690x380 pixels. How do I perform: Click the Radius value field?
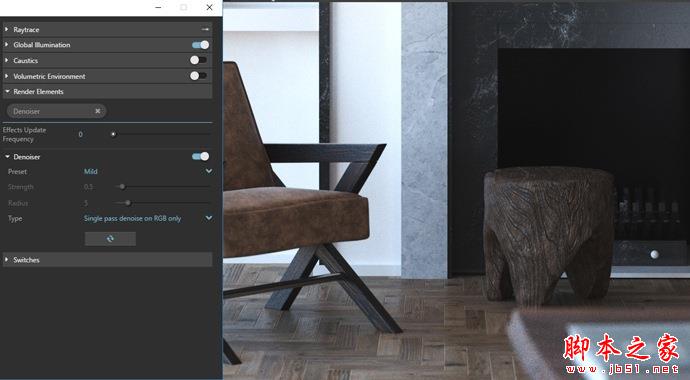(x=86, y=203)
